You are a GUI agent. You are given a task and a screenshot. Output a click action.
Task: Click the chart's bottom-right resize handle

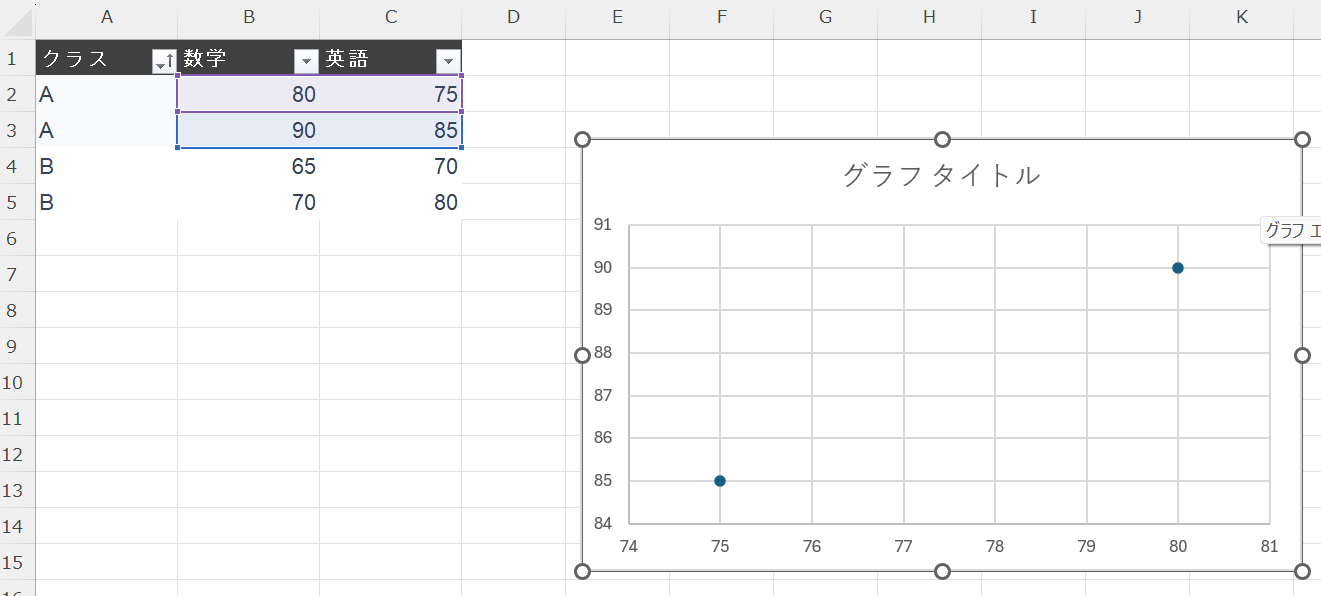point(1302,571)
